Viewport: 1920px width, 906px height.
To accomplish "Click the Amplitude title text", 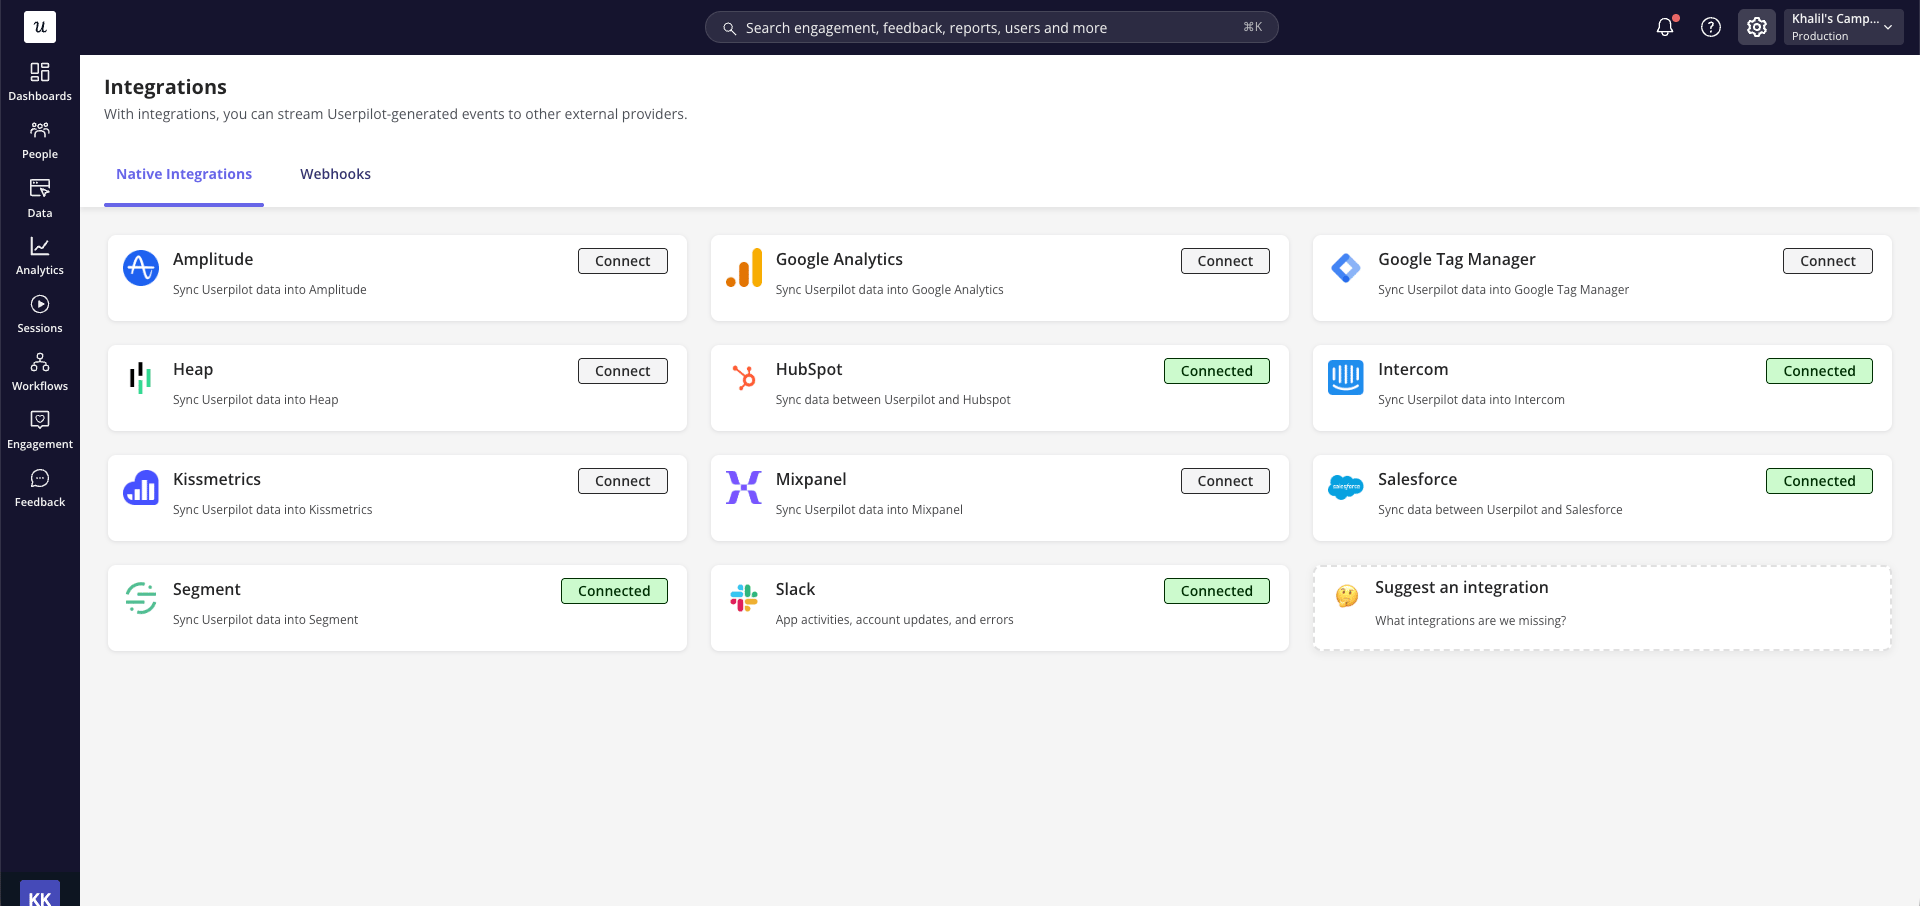I will (213, 259).
